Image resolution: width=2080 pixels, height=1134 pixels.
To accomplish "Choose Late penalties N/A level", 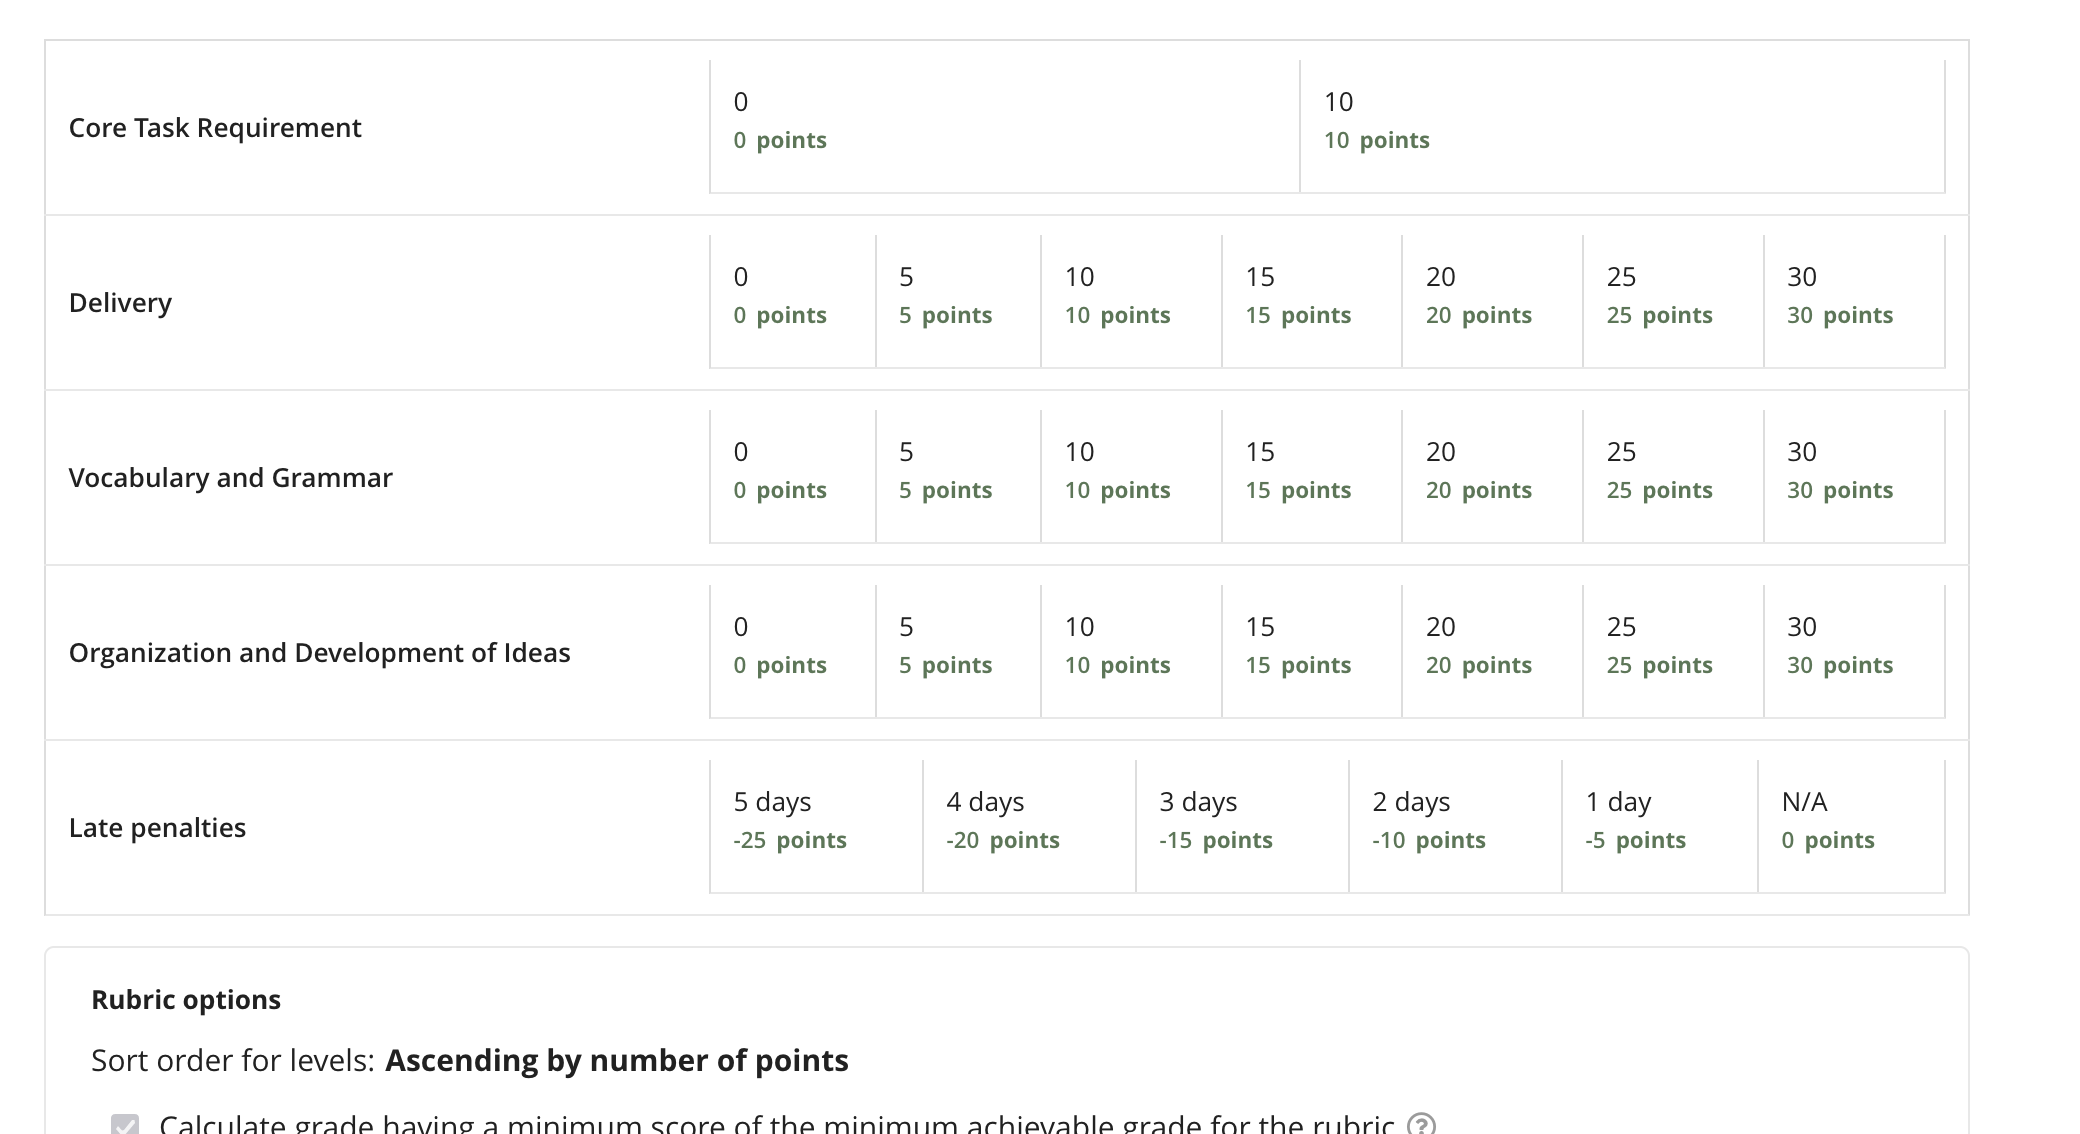I will (1852, 827).
